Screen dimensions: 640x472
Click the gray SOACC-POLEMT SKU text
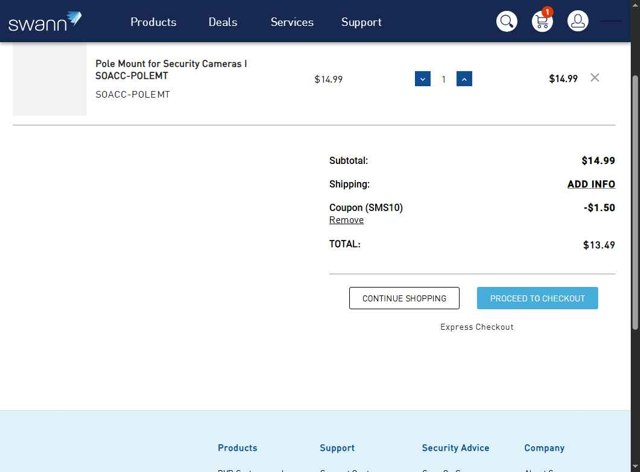[133, 94]
